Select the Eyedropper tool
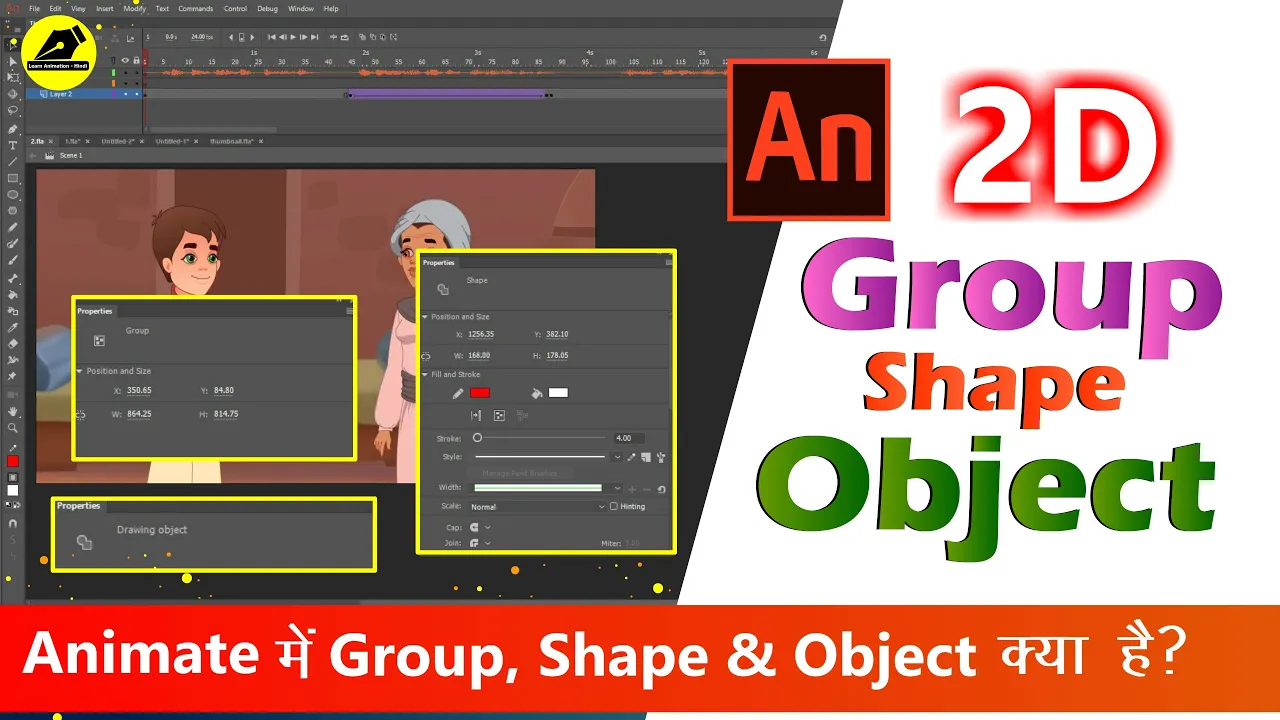 [x=13, y=328]
